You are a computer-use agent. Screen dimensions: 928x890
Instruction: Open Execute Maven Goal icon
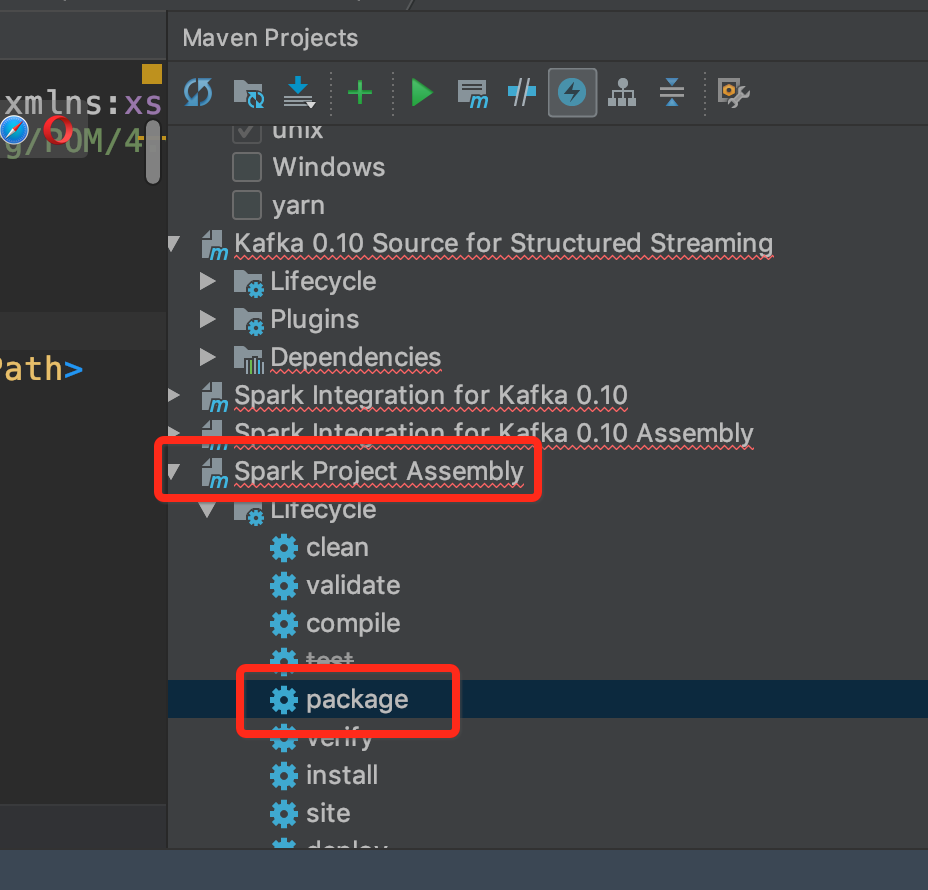pyautogui.click(x=472, y=93)
